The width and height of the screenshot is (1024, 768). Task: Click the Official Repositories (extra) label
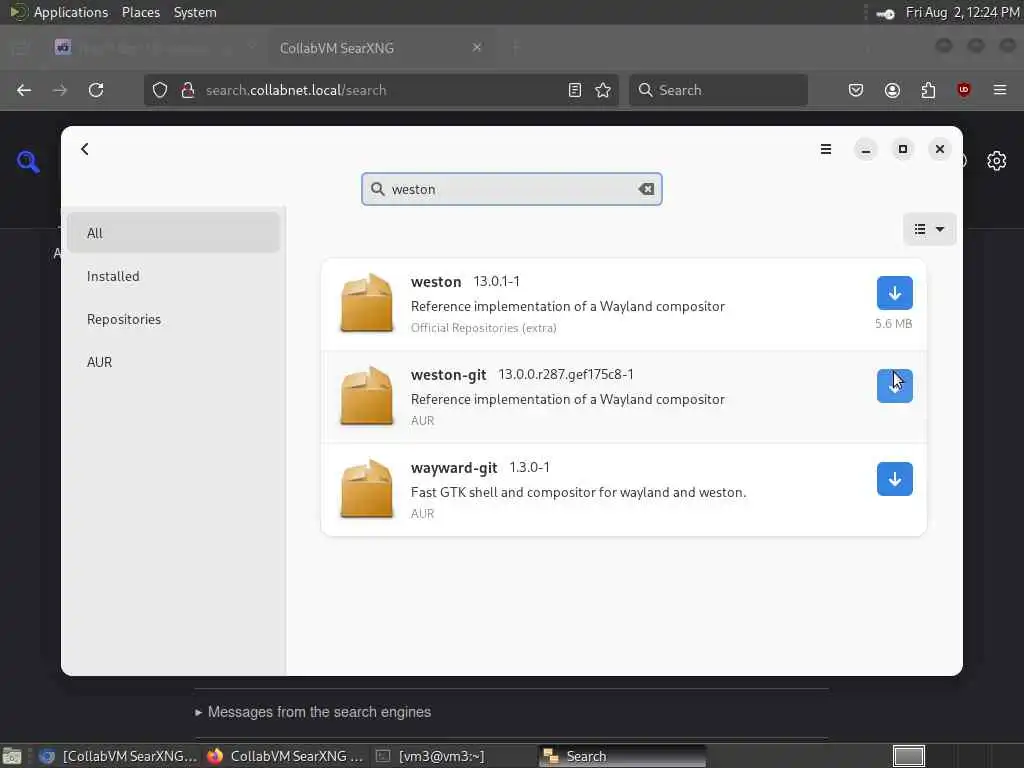[483, 328]
